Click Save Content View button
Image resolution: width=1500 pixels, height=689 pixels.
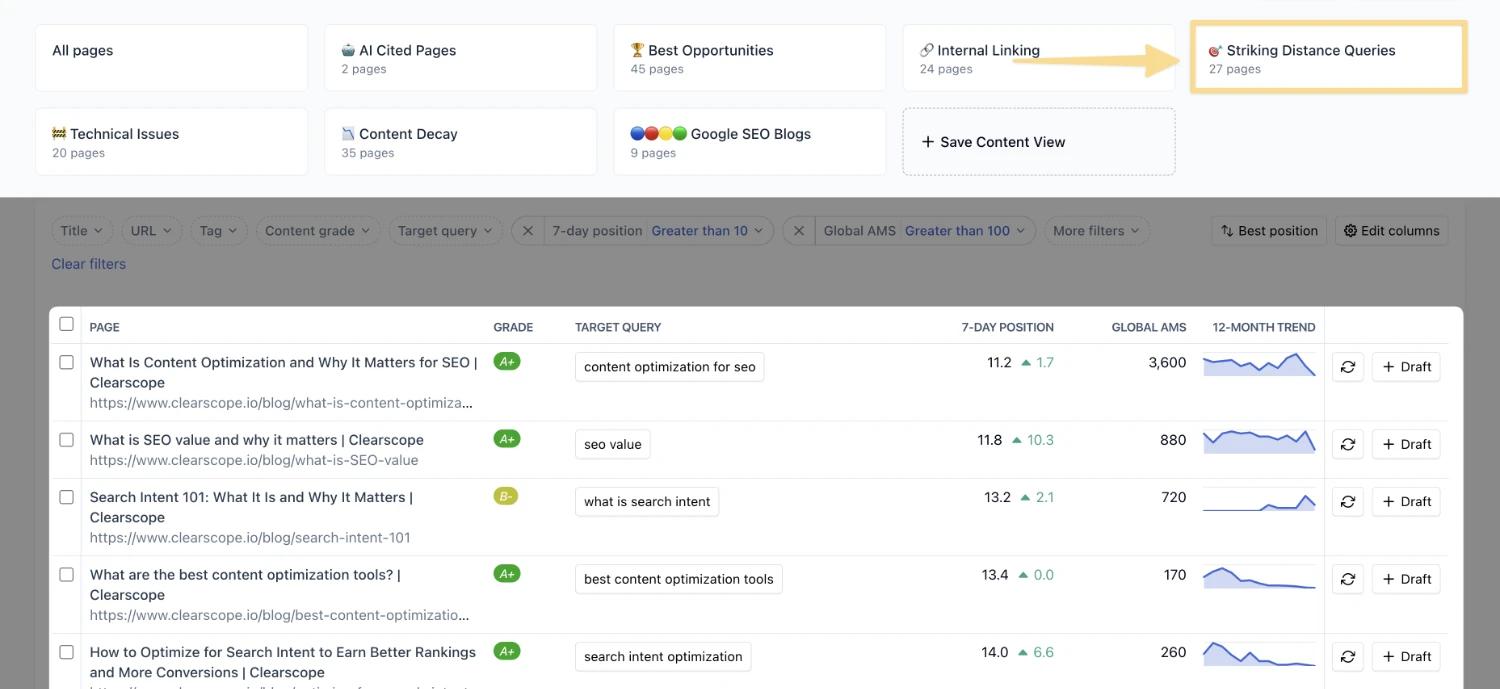click(x=1038, y=142)
